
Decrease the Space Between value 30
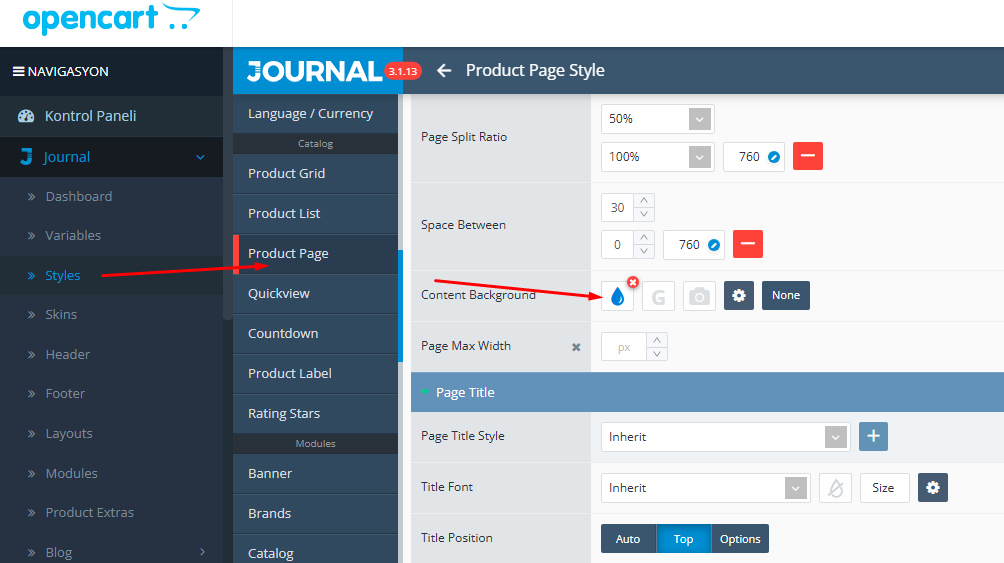click(x=644, y=214)
